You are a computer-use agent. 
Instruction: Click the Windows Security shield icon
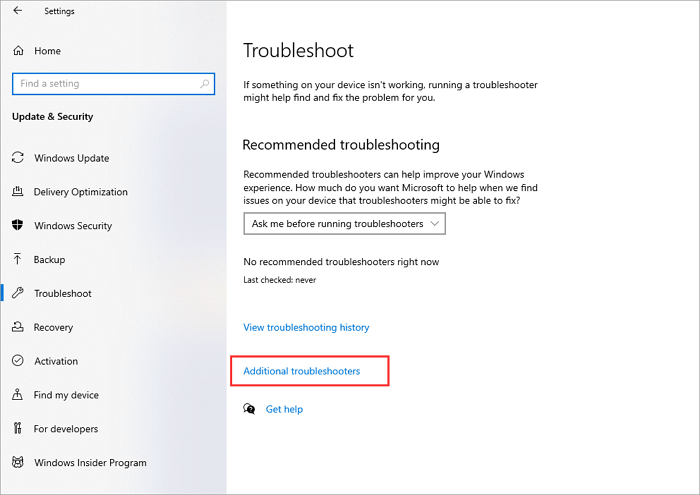pyautogui.click(x=18, y=226)
